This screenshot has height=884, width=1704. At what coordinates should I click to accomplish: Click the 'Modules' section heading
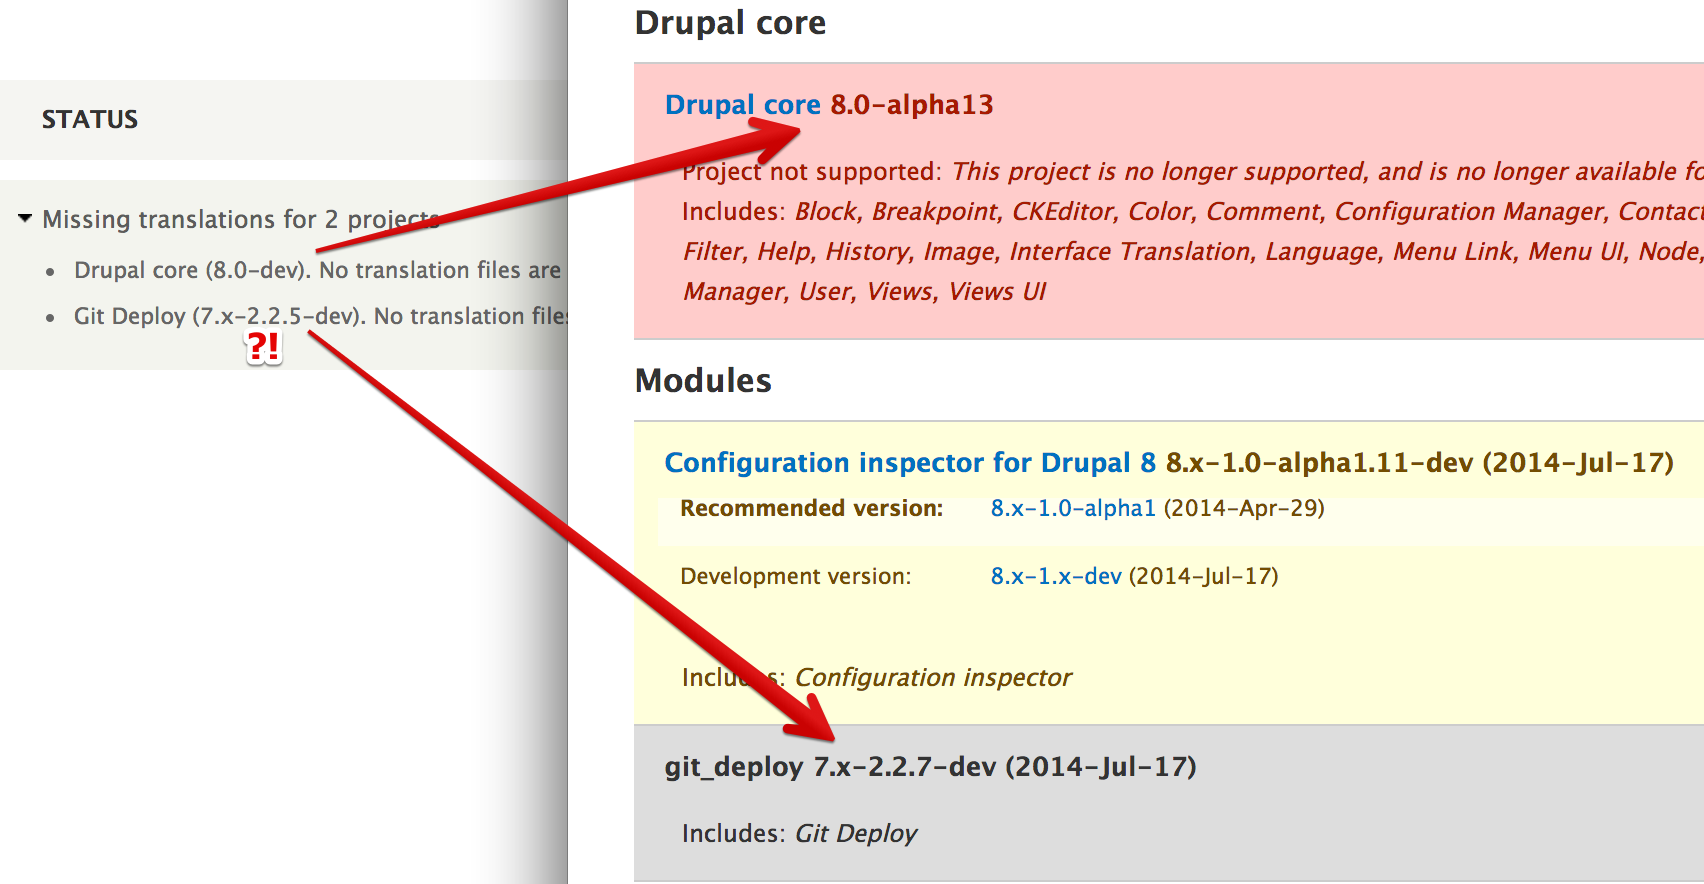[x=703, y=381]
